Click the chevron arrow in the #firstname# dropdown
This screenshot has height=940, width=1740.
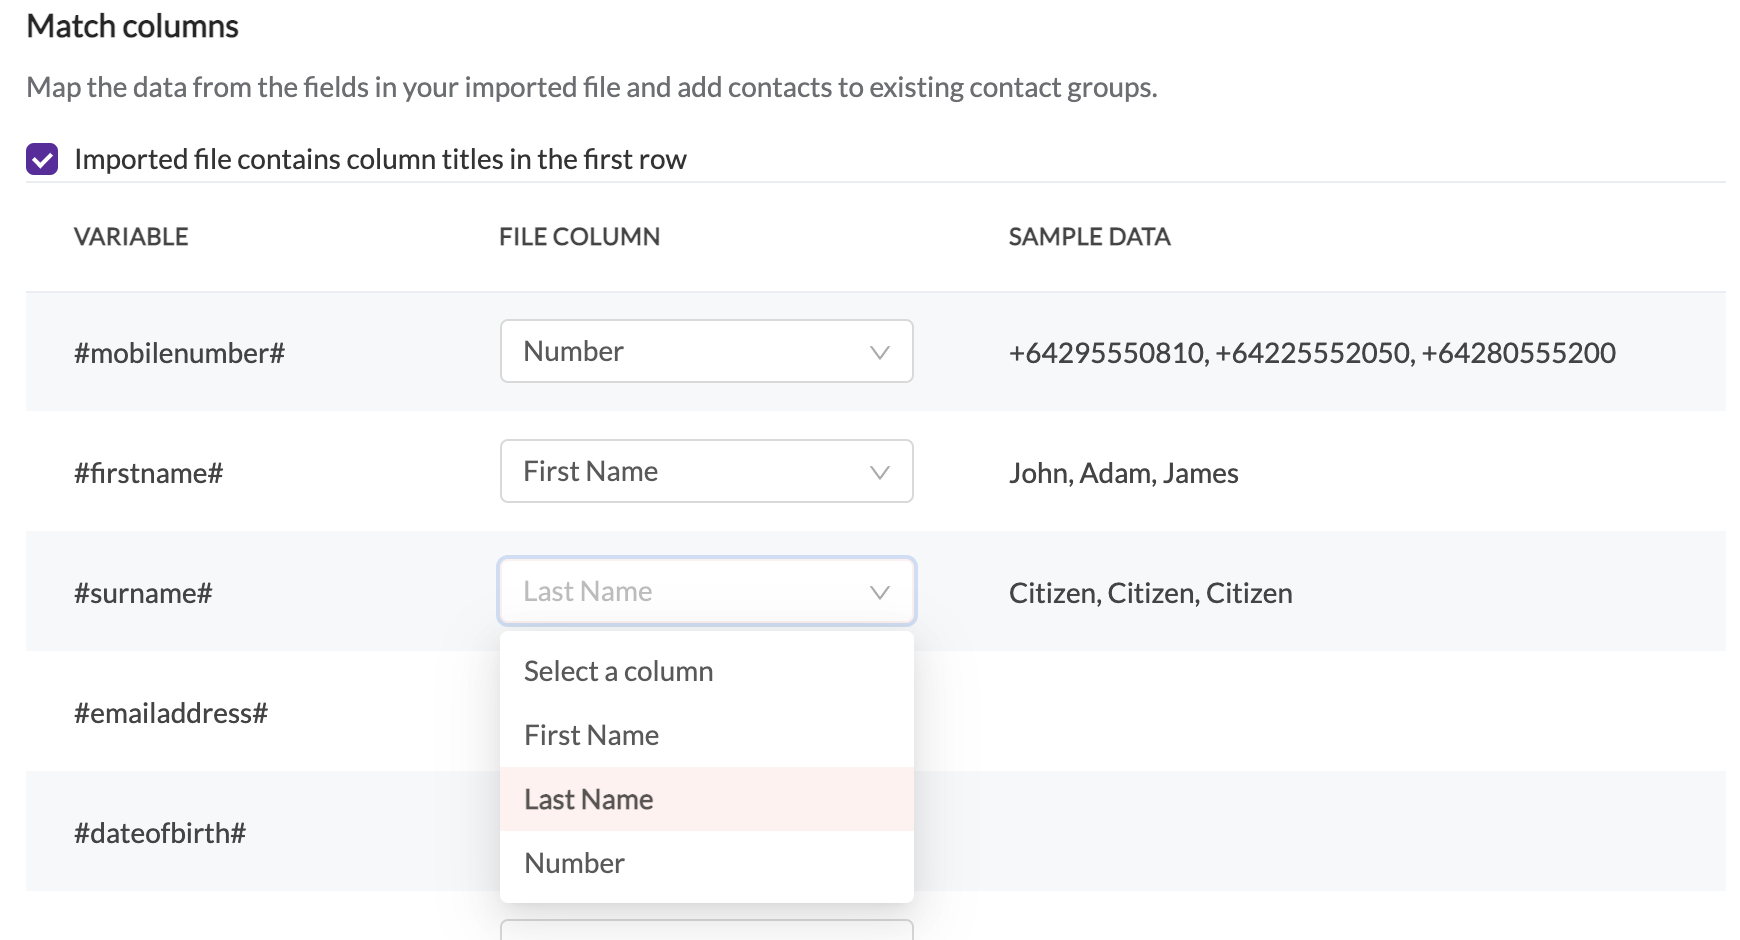(x=879, y=472)
